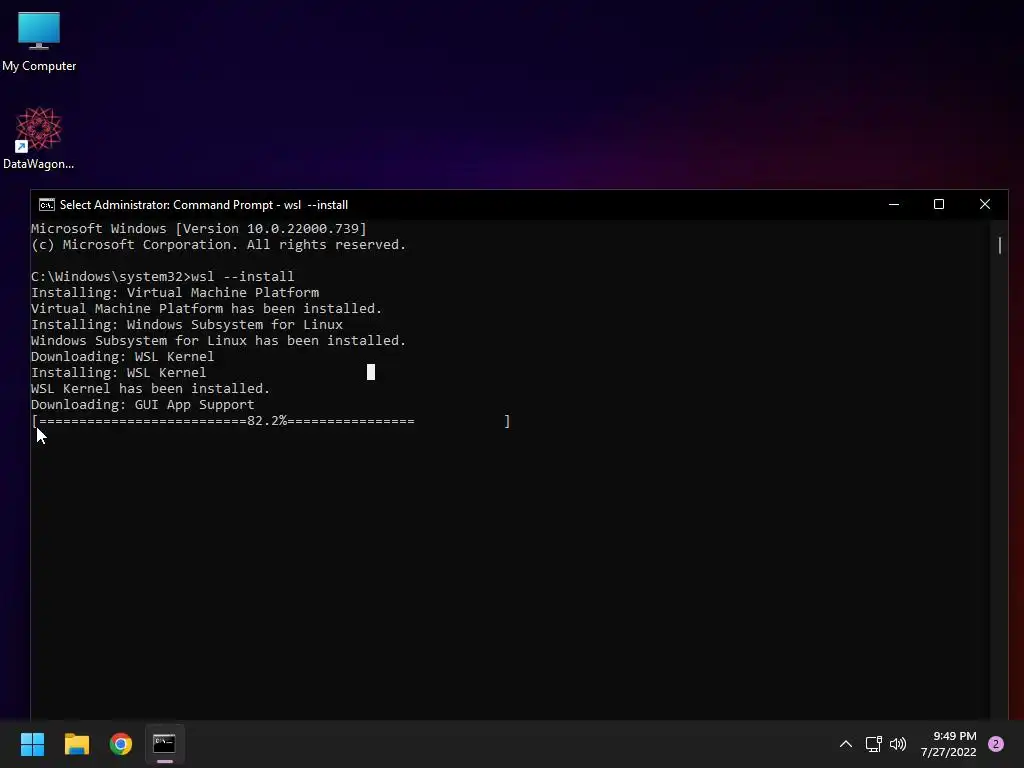Click 'Virtual Machine Platform has been installed.' line
Image resolution: width=1024 pixels, height=768 pixels.
click(x=206, y=308)
